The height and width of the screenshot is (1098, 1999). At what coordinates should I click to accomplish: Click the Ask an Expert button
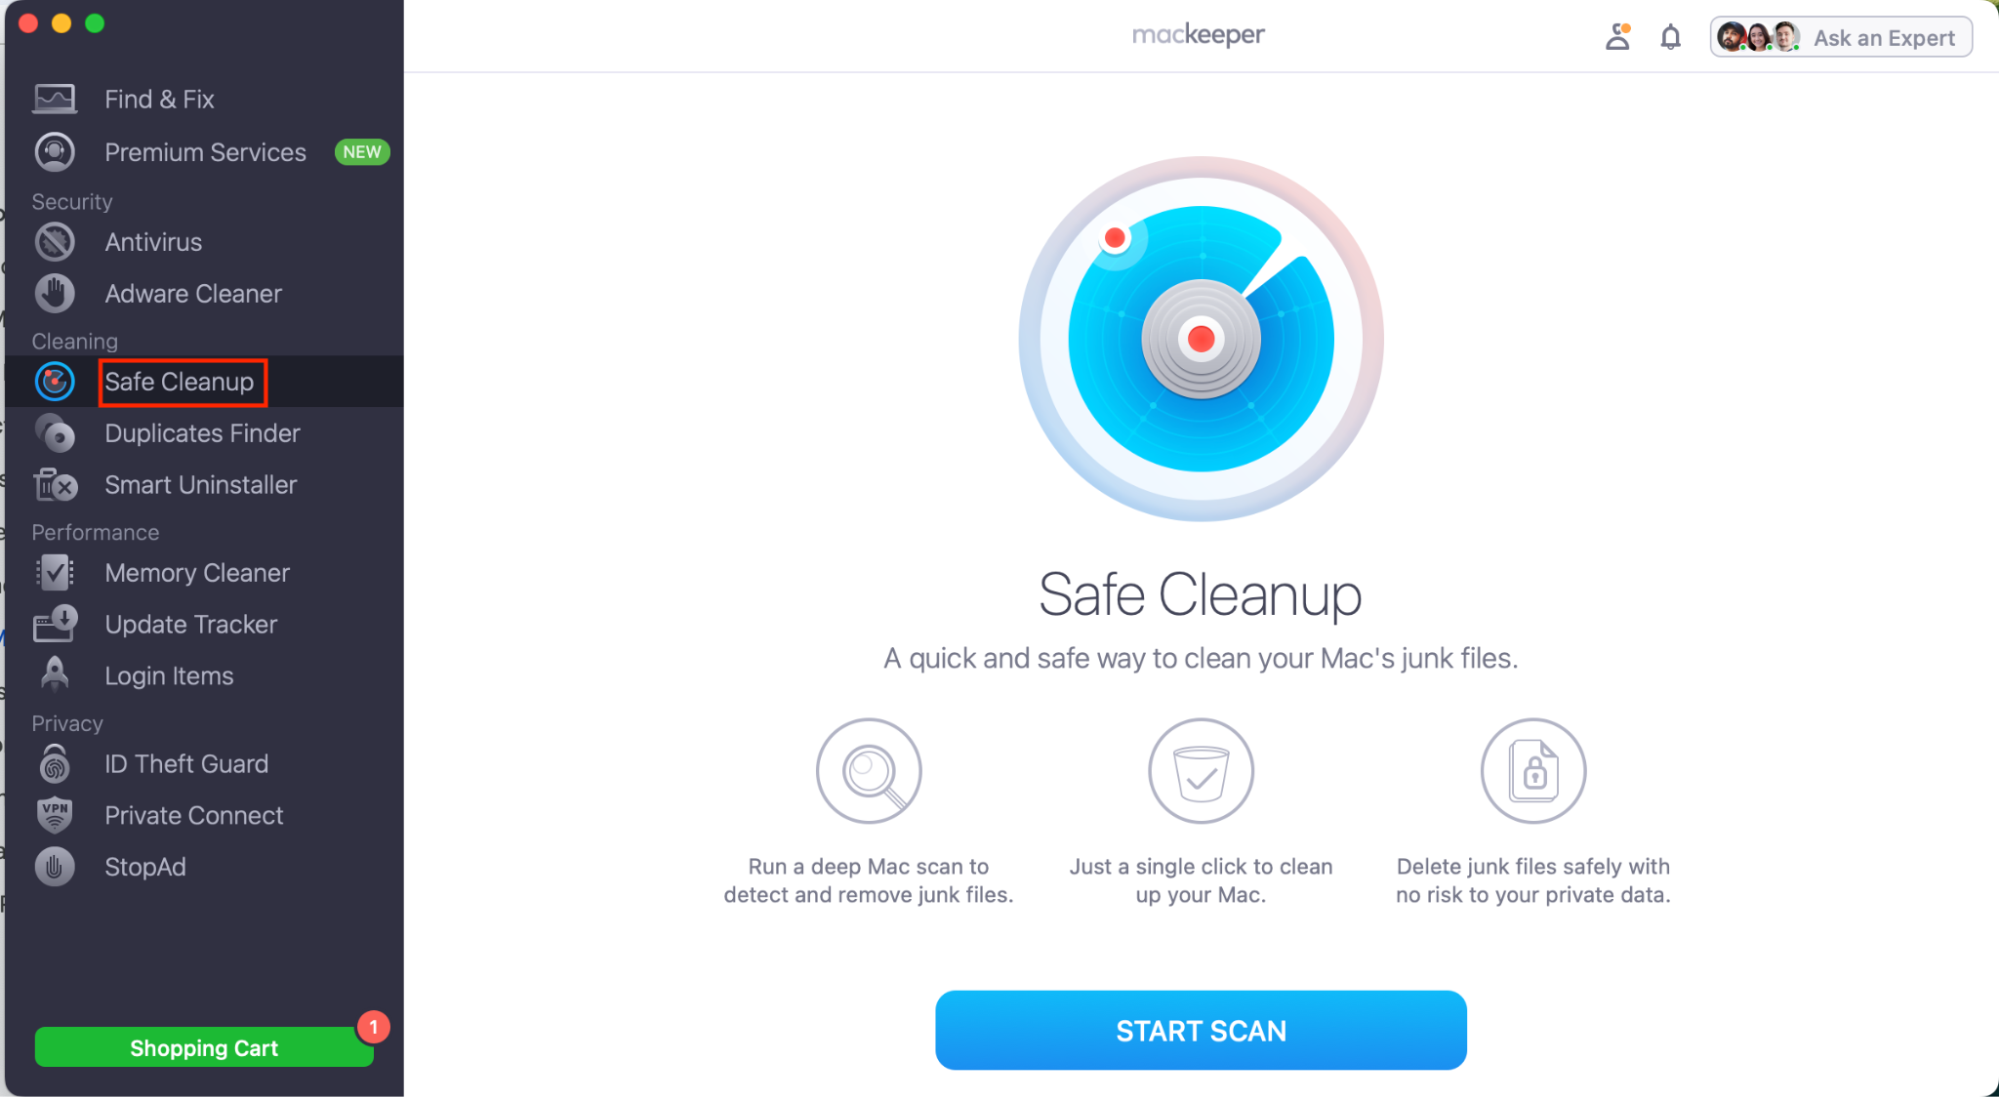click(1884, 37)
